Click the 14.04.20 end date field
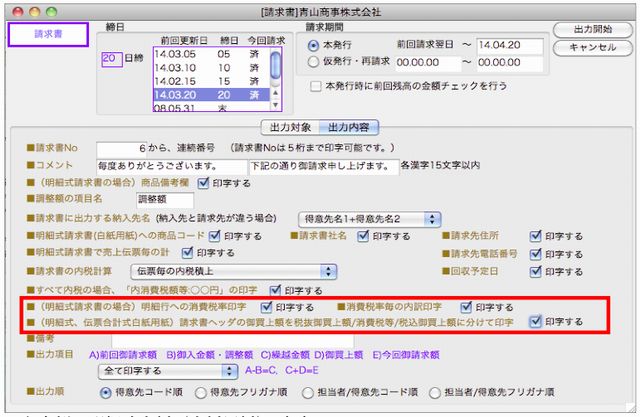Viewport: 640px width, 417px height. 510,46
